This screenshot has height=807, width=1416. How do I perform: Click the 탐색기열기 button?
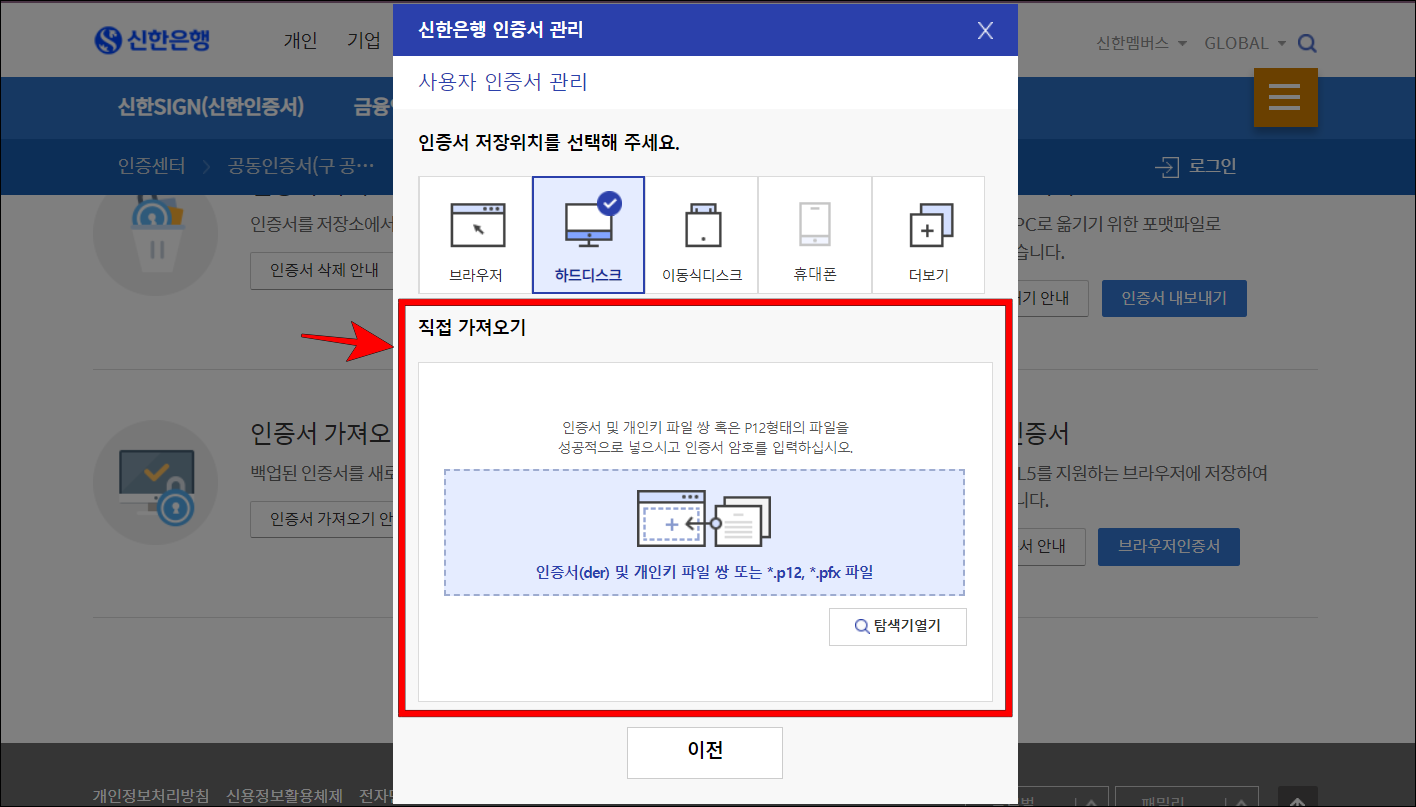click(x=897, y=627)
